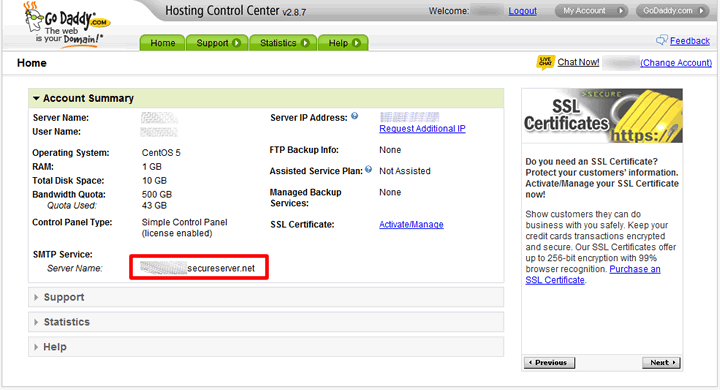Open the Statistics tab

pyautogui.click(x=283, y=43)
